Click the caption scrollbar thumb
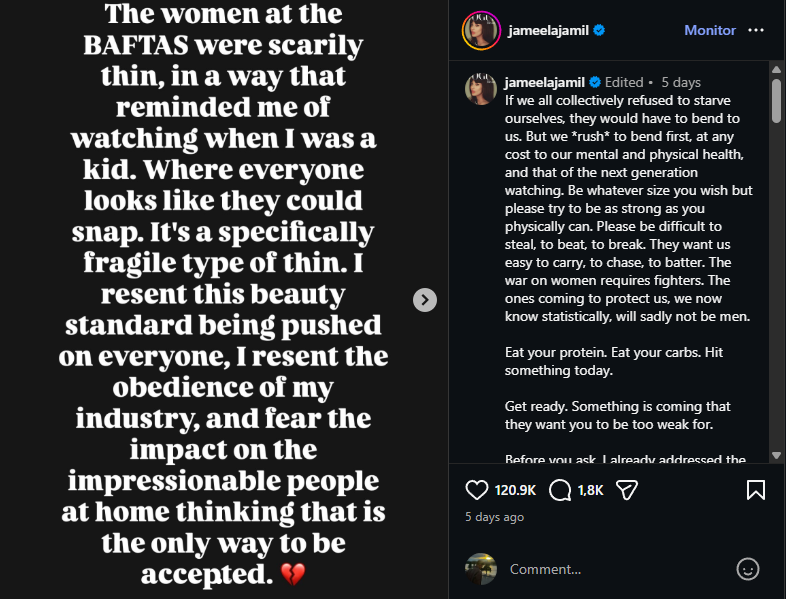Image resolution: width=786 pixels, height=599 pixels. [776, 100]
